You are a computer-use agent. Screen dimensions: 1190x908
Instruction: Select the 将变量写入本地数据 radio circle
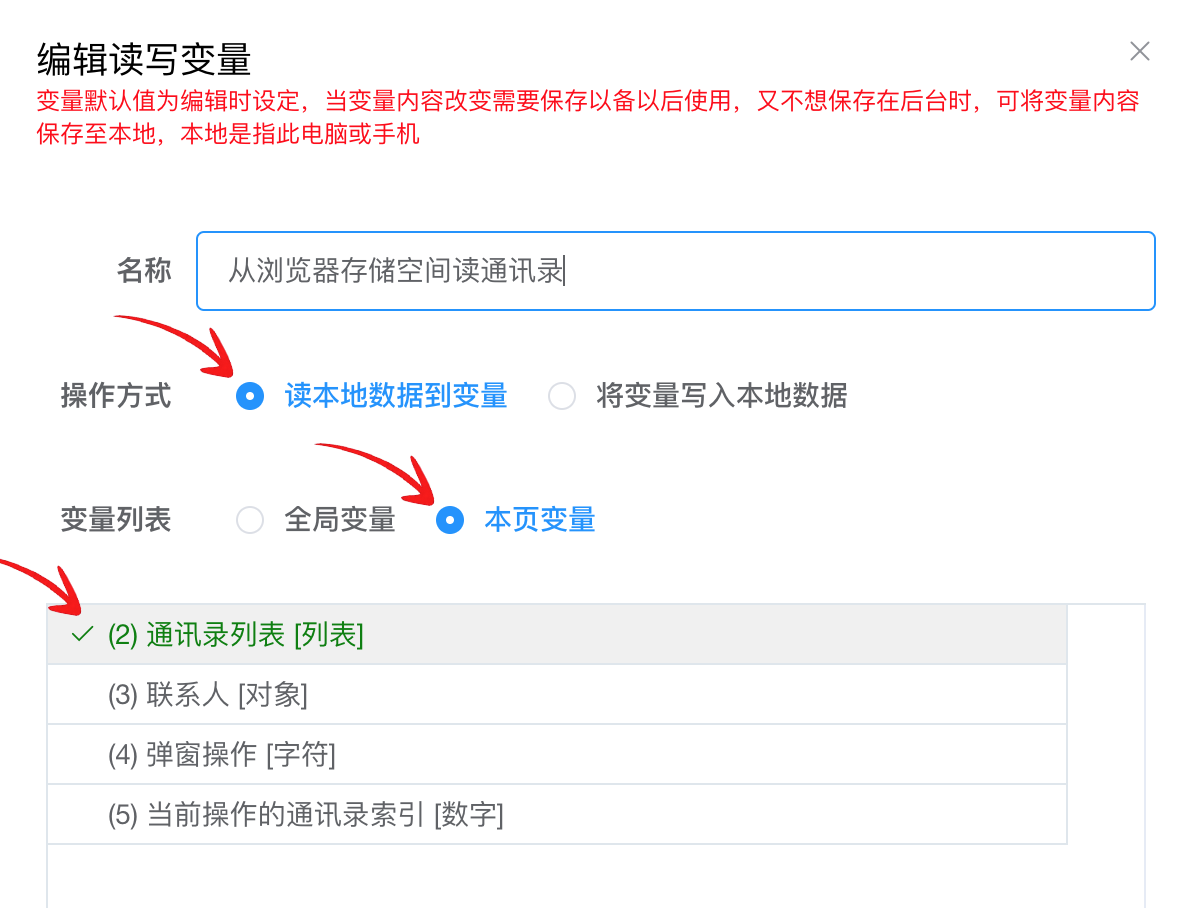pyautogui.click(x=562, y=396)
